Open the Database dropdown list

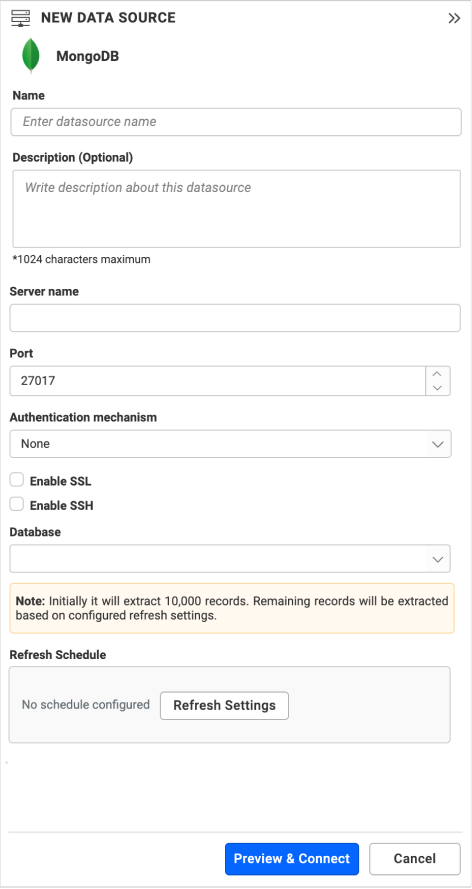click(x=230, y=559)
